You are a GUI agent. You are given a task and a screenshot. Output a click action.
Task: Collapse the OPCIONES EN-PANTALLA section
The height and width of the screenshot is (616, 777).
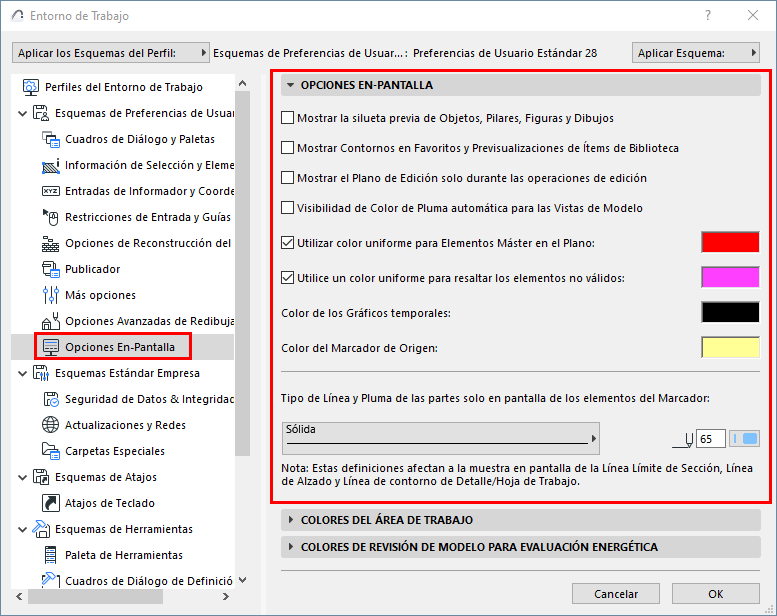291,85
